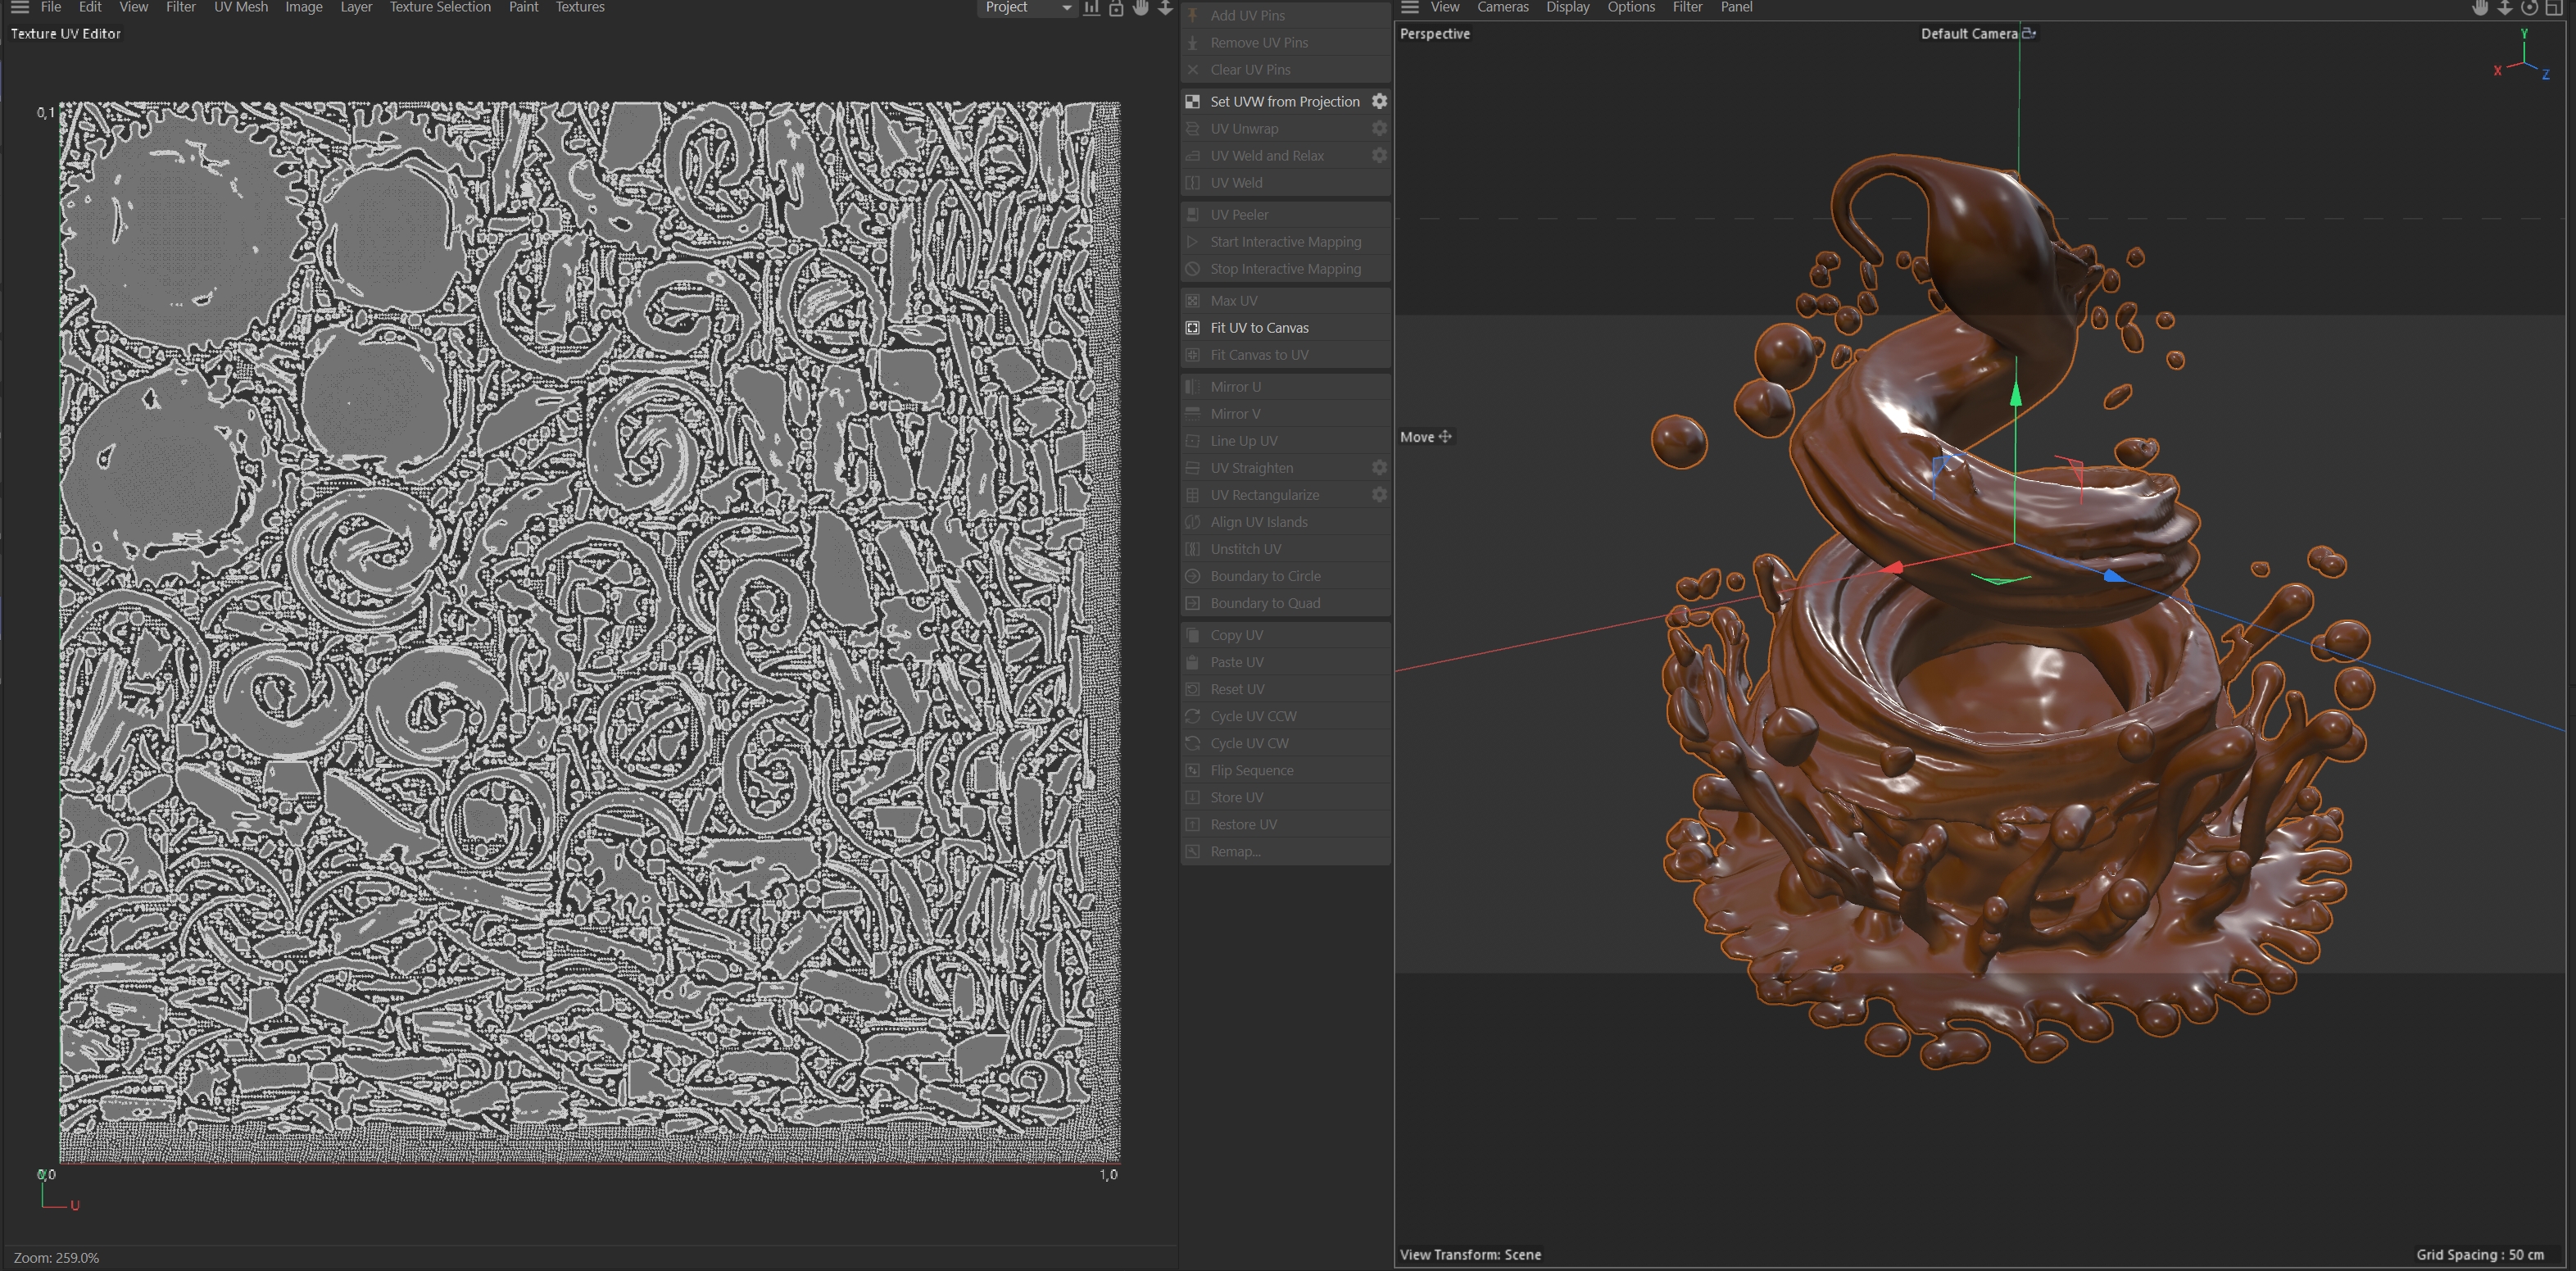Toggle viewport layout maximize icon
The height and width of the screenshot is (1271, 2576).
[x=2553, y=8]
